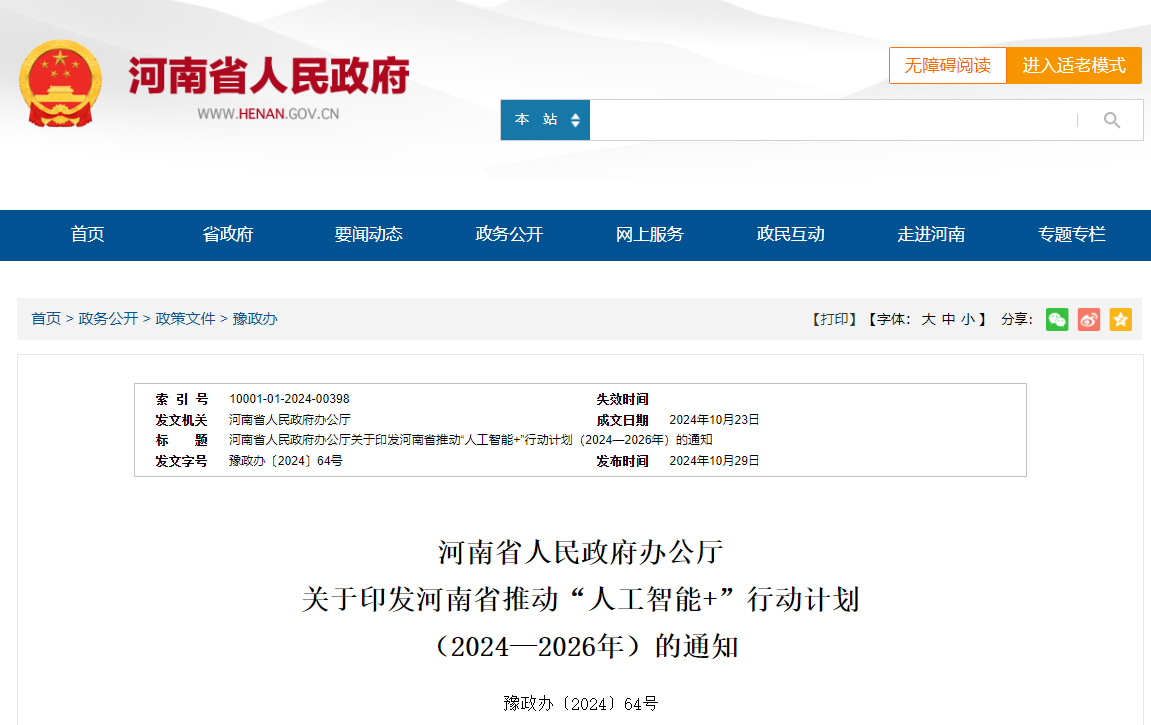Open the 本站 search scope dropdown
Image resolution: width=1151 pixels, height=725 pixels.
(x=544, y=119)
